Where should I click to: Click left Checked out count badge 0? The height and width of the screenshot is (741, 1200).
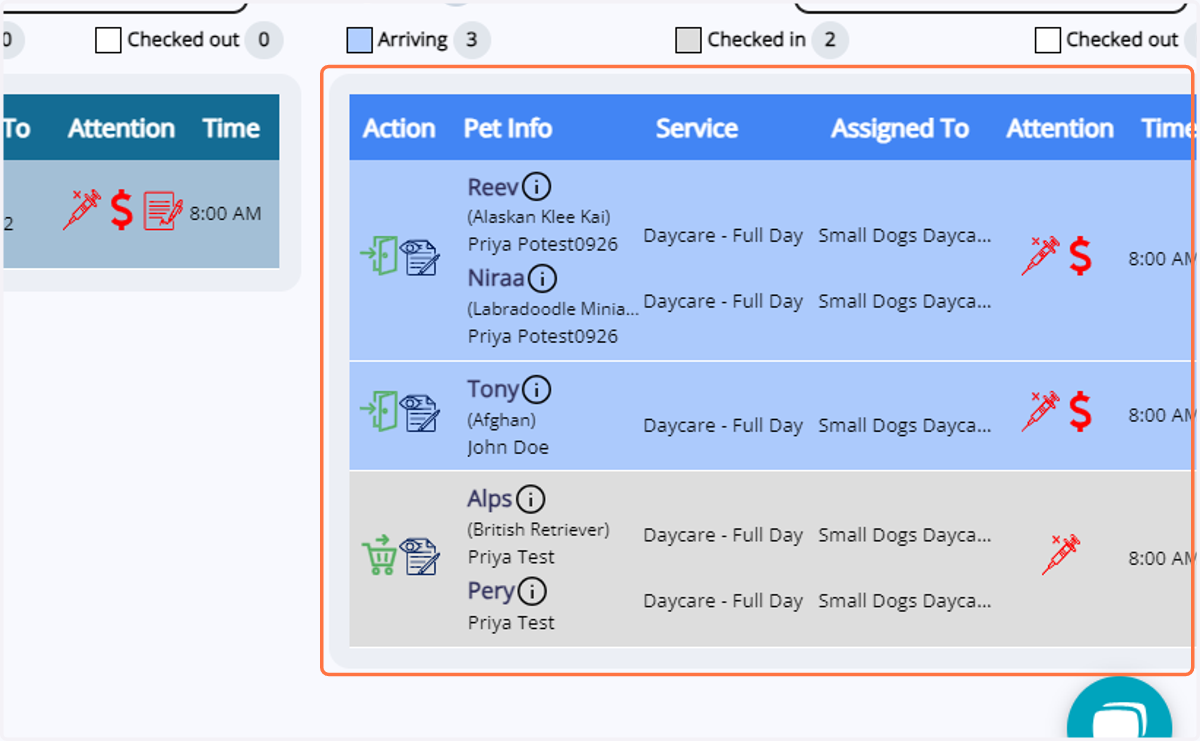(x=264, y=40)
